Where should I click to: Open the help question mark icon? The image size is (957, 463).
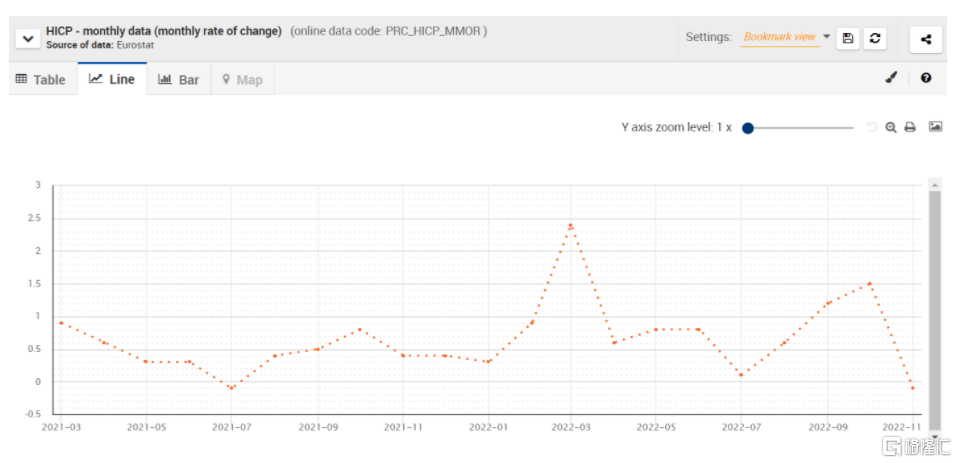coord(926,78)
